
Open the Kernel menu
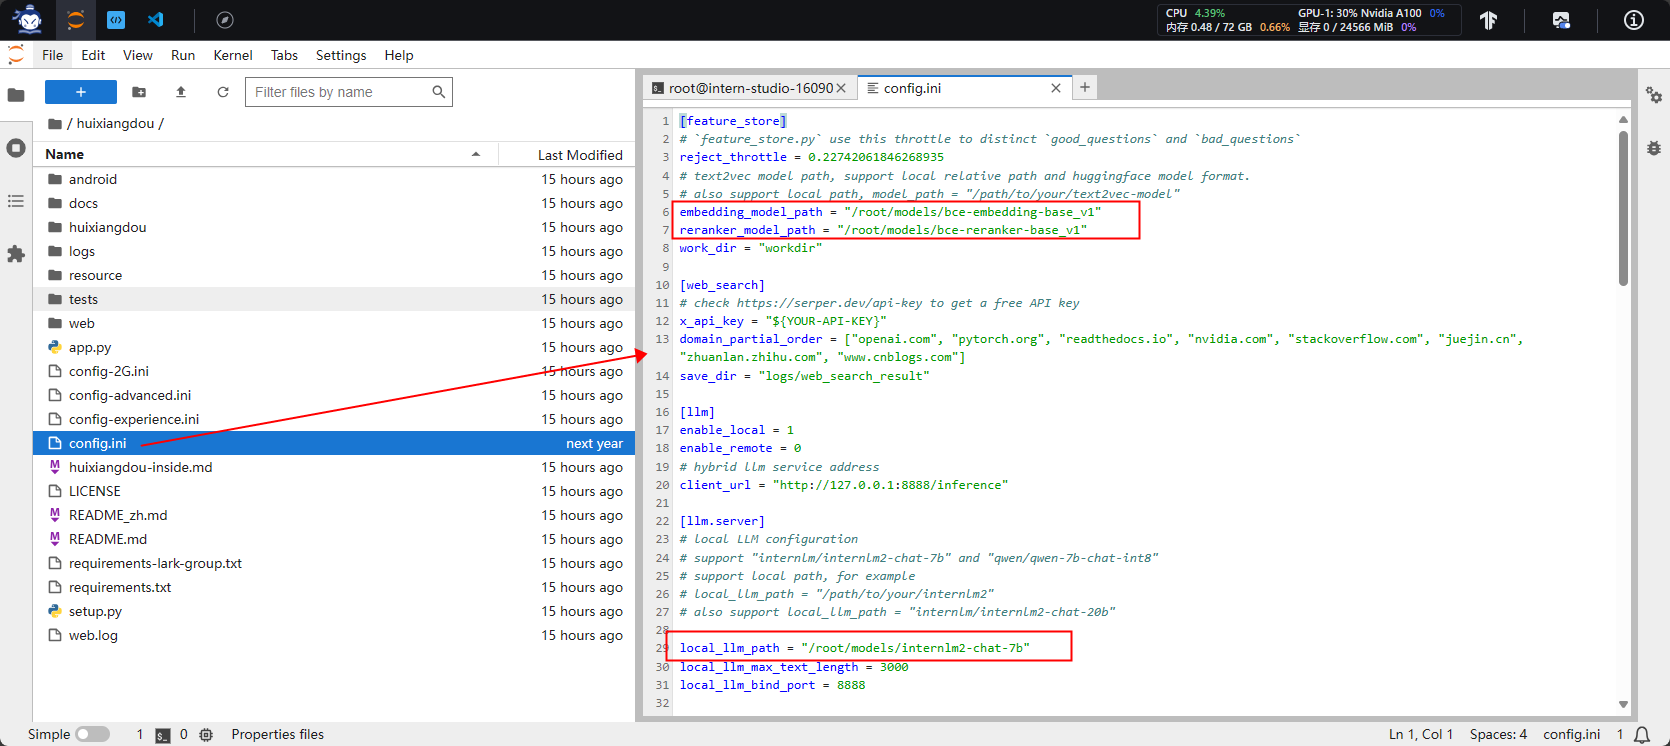pyautogui.click(x=232, y=55)
